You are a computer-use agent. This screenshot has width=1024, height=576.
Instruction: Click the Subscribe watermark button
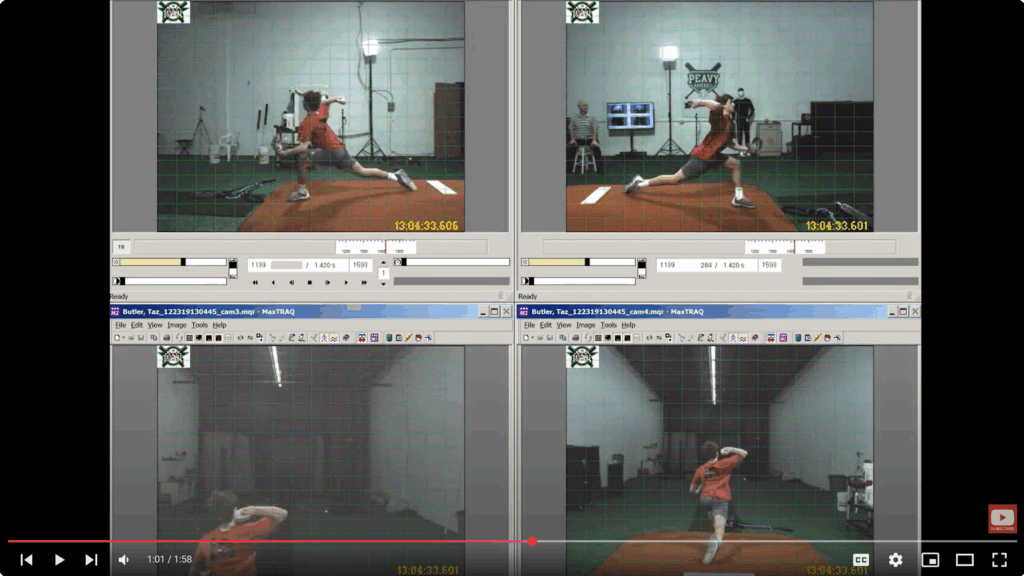tap(1002, 518)
